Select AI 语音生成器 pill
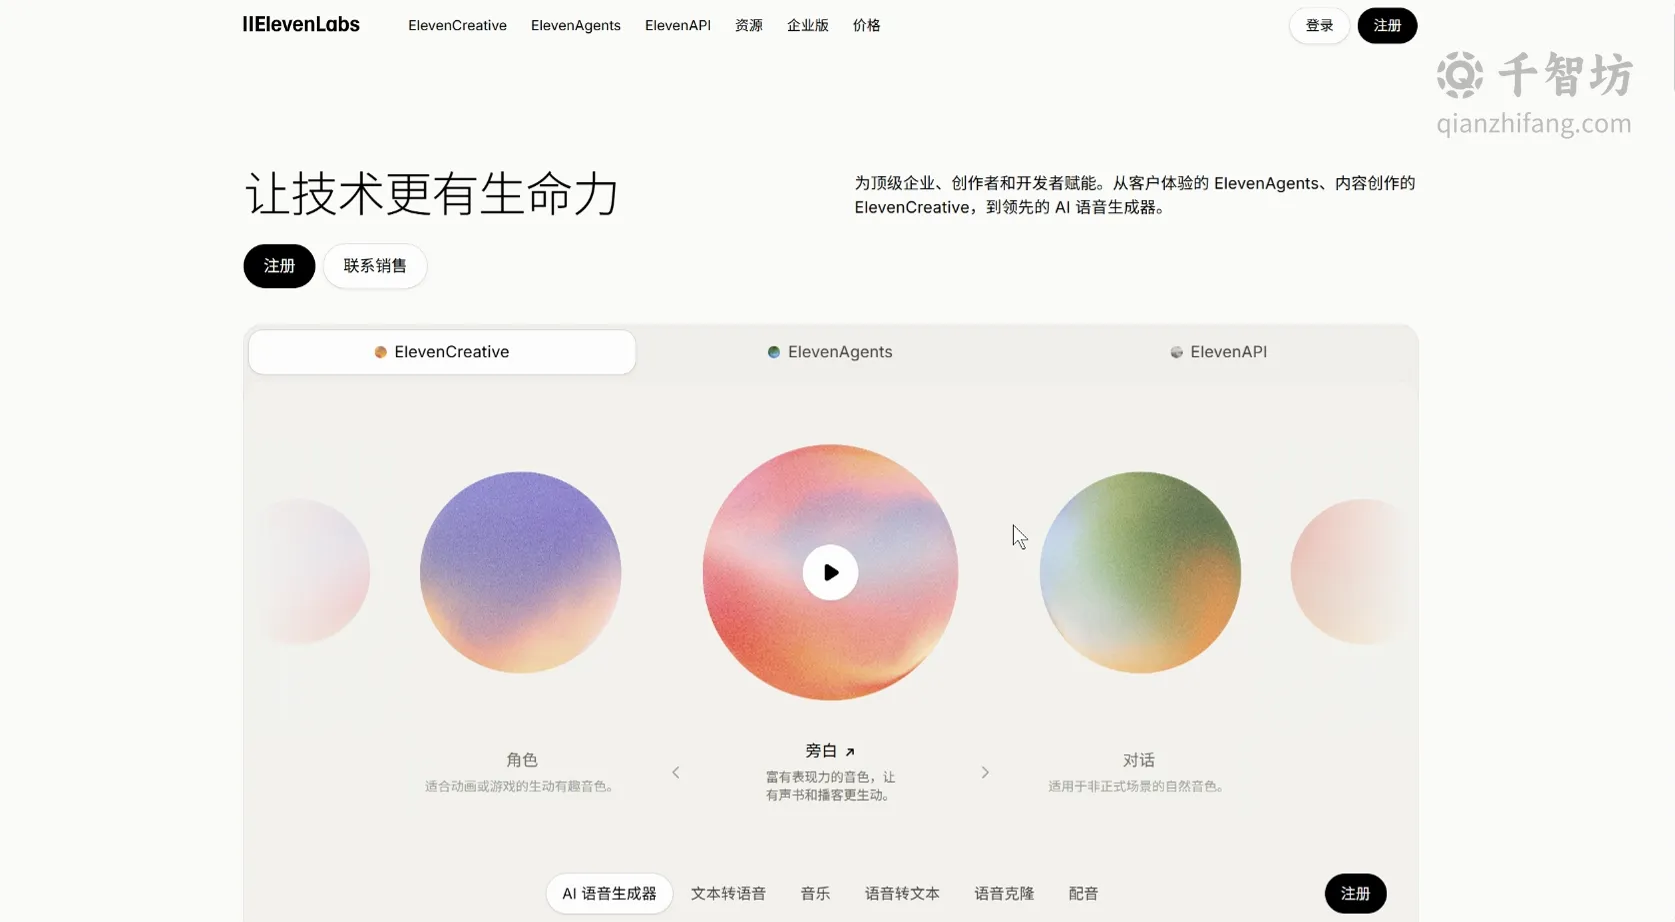 click(x=609, y=893)
